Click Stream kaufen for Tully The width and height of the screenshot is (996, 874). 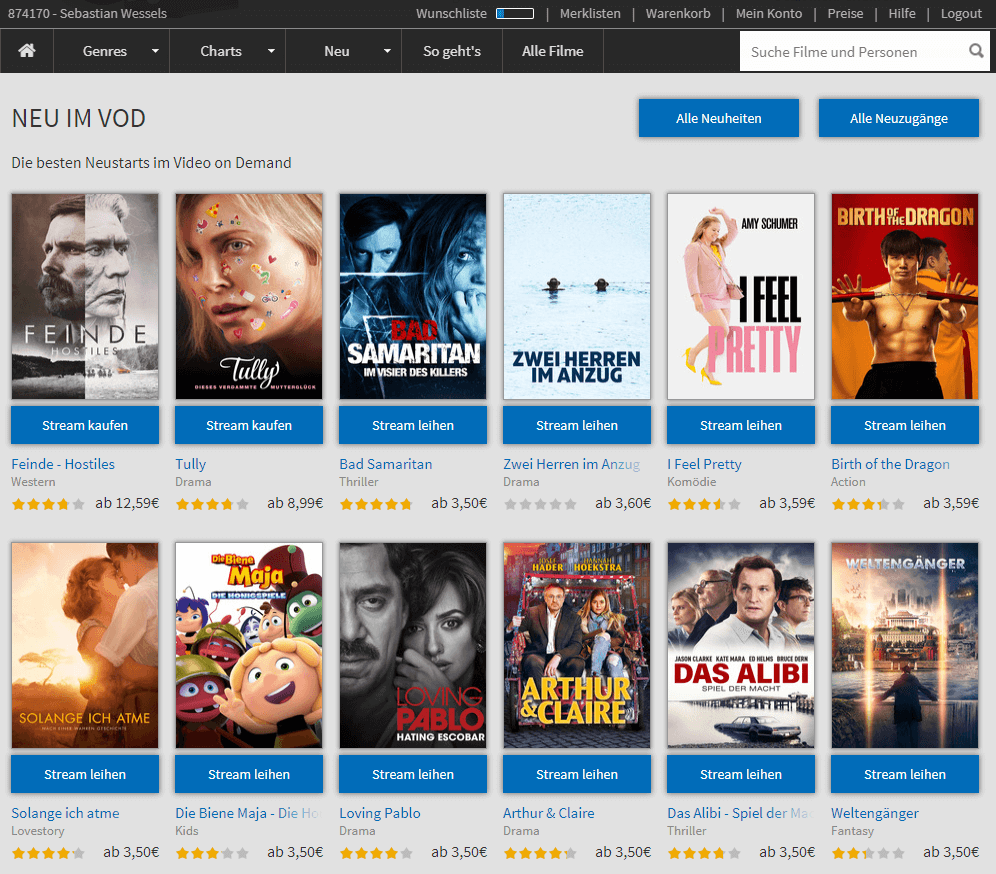[249, 425]
